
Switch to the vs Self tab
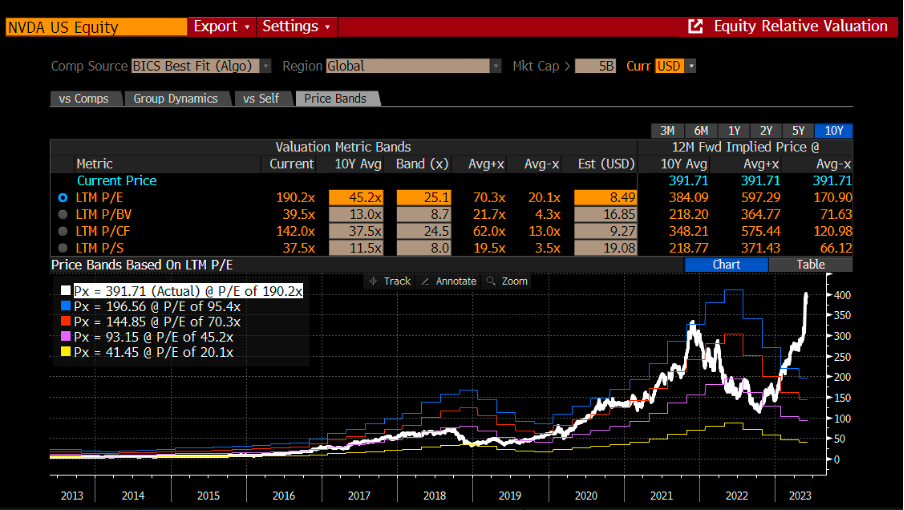[261, 99]
